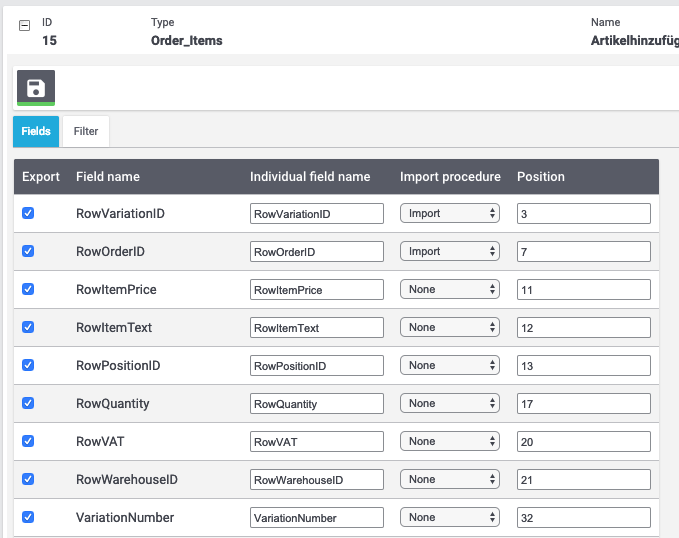Uncheck export for RowVariationID
The width and height of the screenshot is (679, 538).
[28, 213]
